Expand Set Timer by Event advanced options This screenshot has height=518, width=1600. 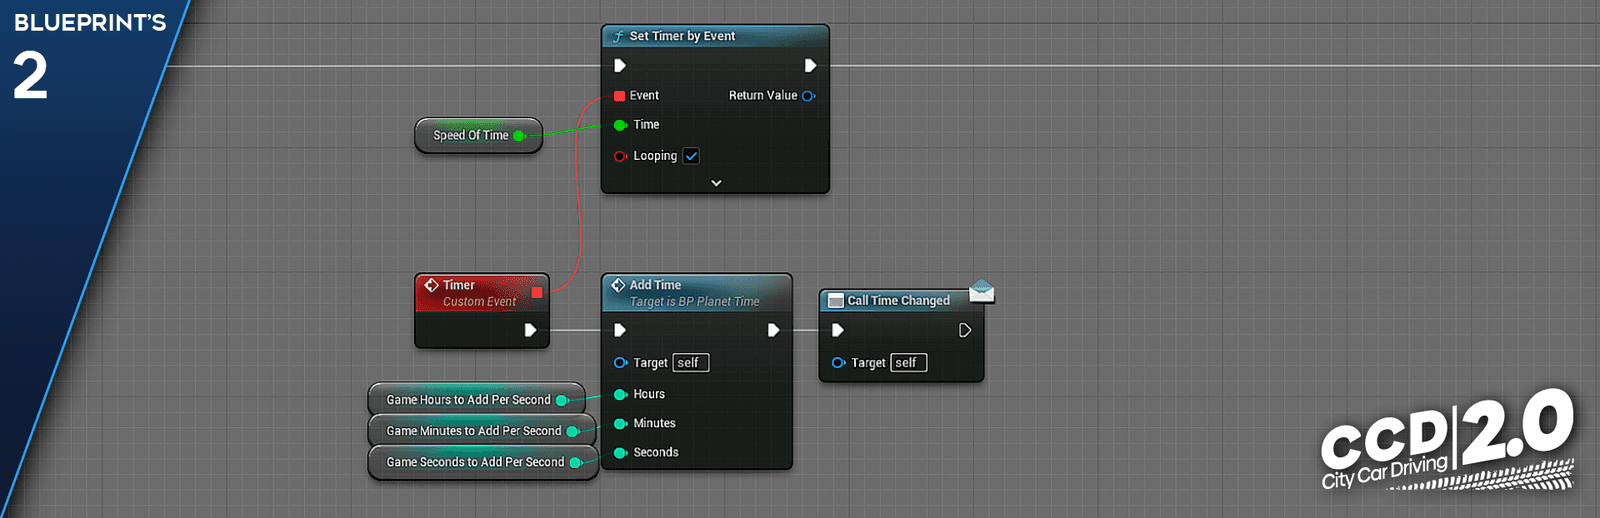pyautogui.click(x=716, y=183)
